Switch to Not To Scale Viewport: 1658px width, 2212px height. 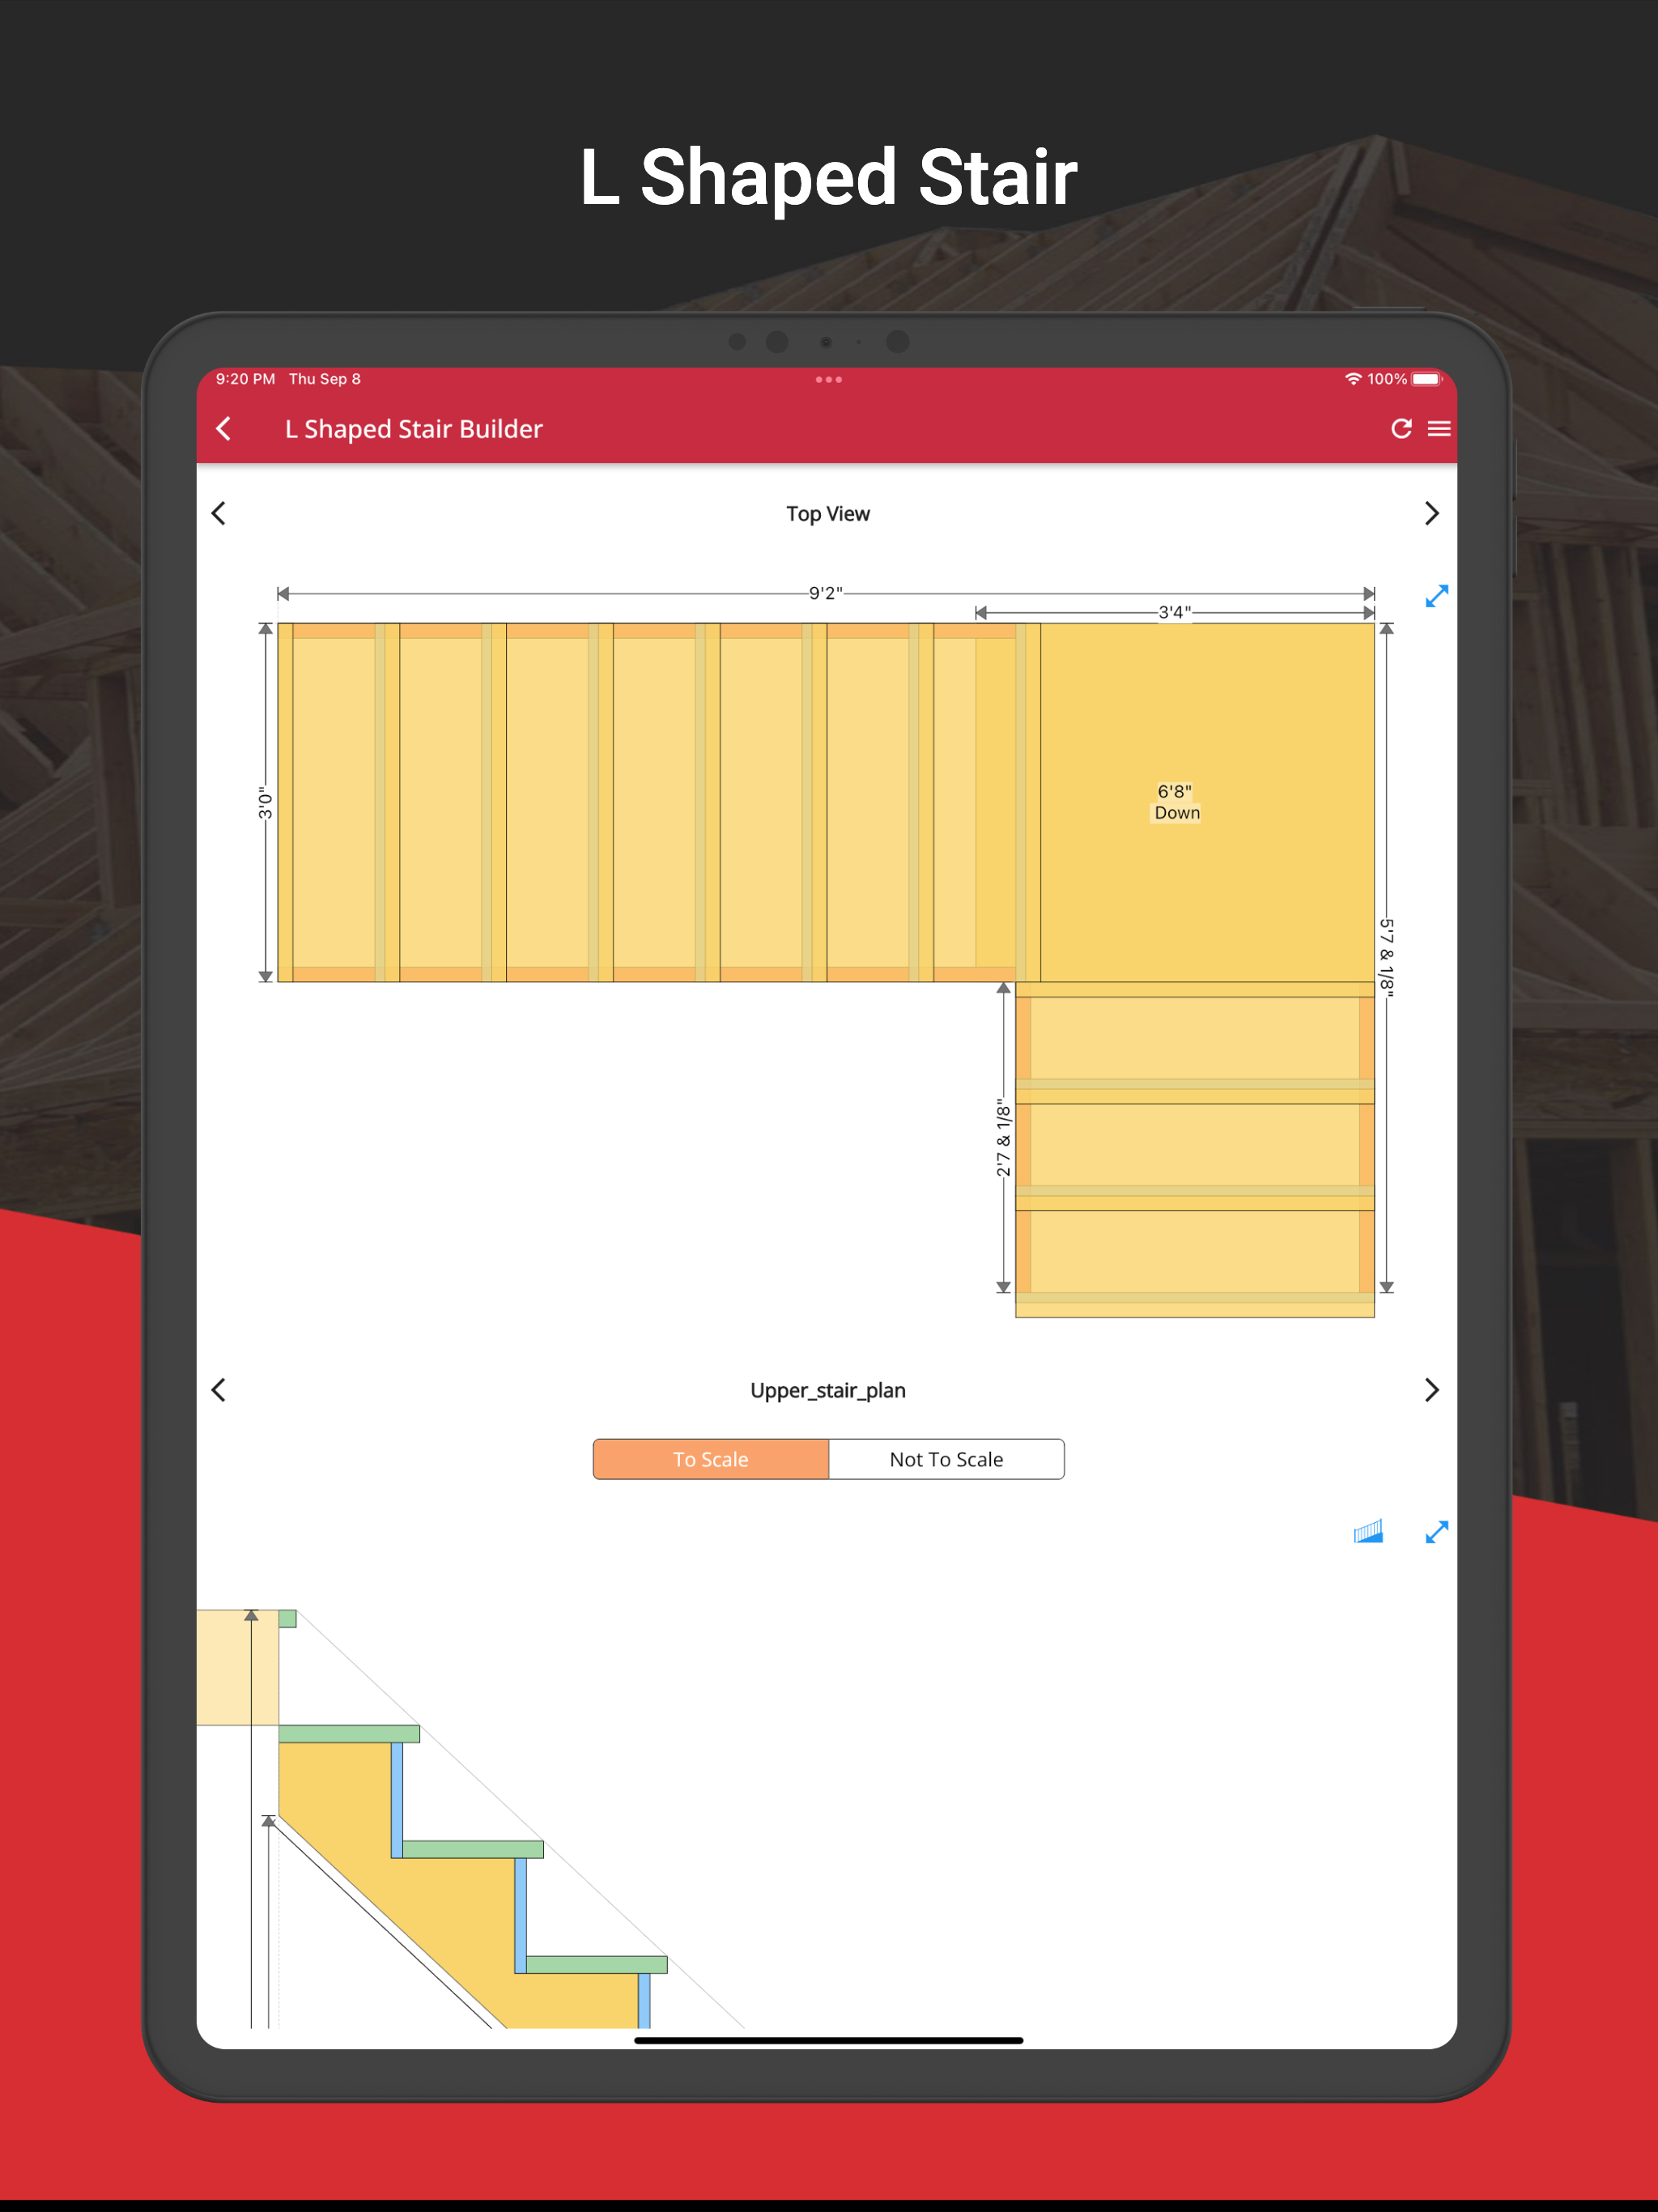946,1459
